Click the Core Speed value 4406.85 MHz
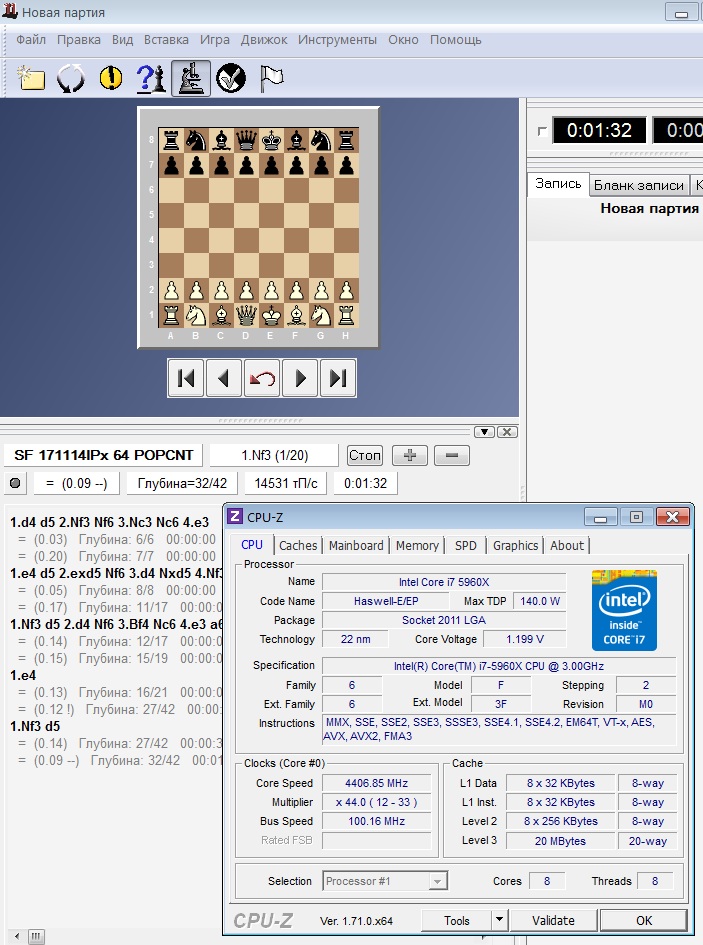 [x=376, y=783]
